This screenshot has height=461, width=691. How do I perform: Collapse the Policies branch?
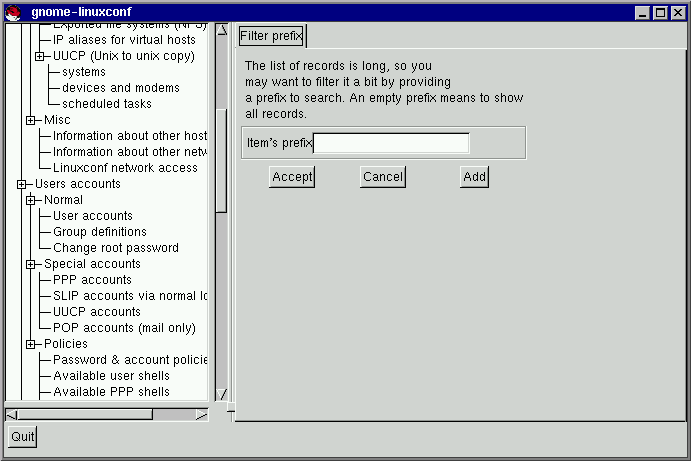click(31, 344)
